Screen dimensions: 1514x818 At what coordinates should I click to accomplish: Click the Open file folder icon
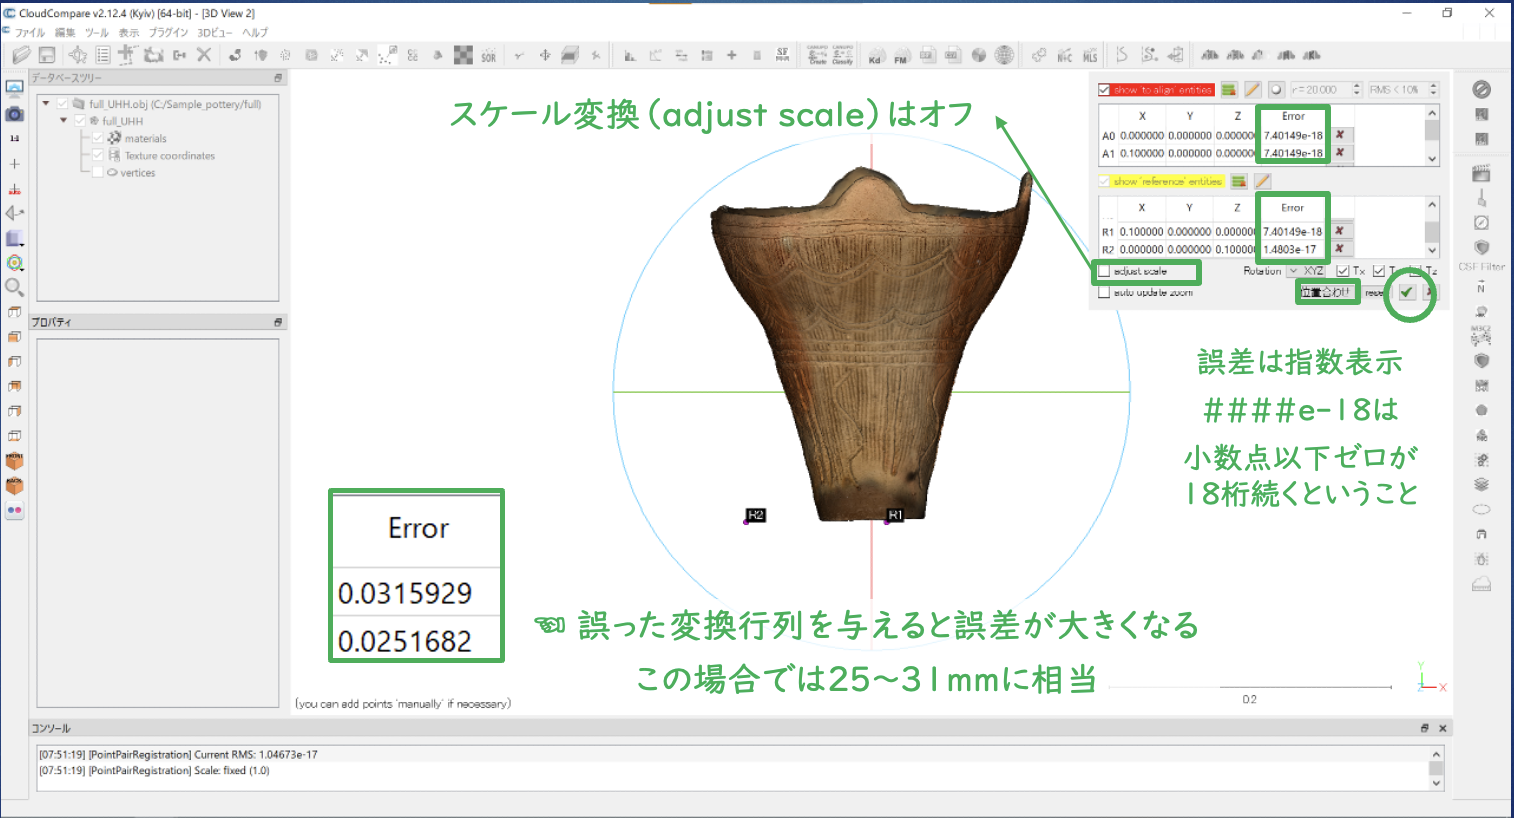click(x=21, y=55)
